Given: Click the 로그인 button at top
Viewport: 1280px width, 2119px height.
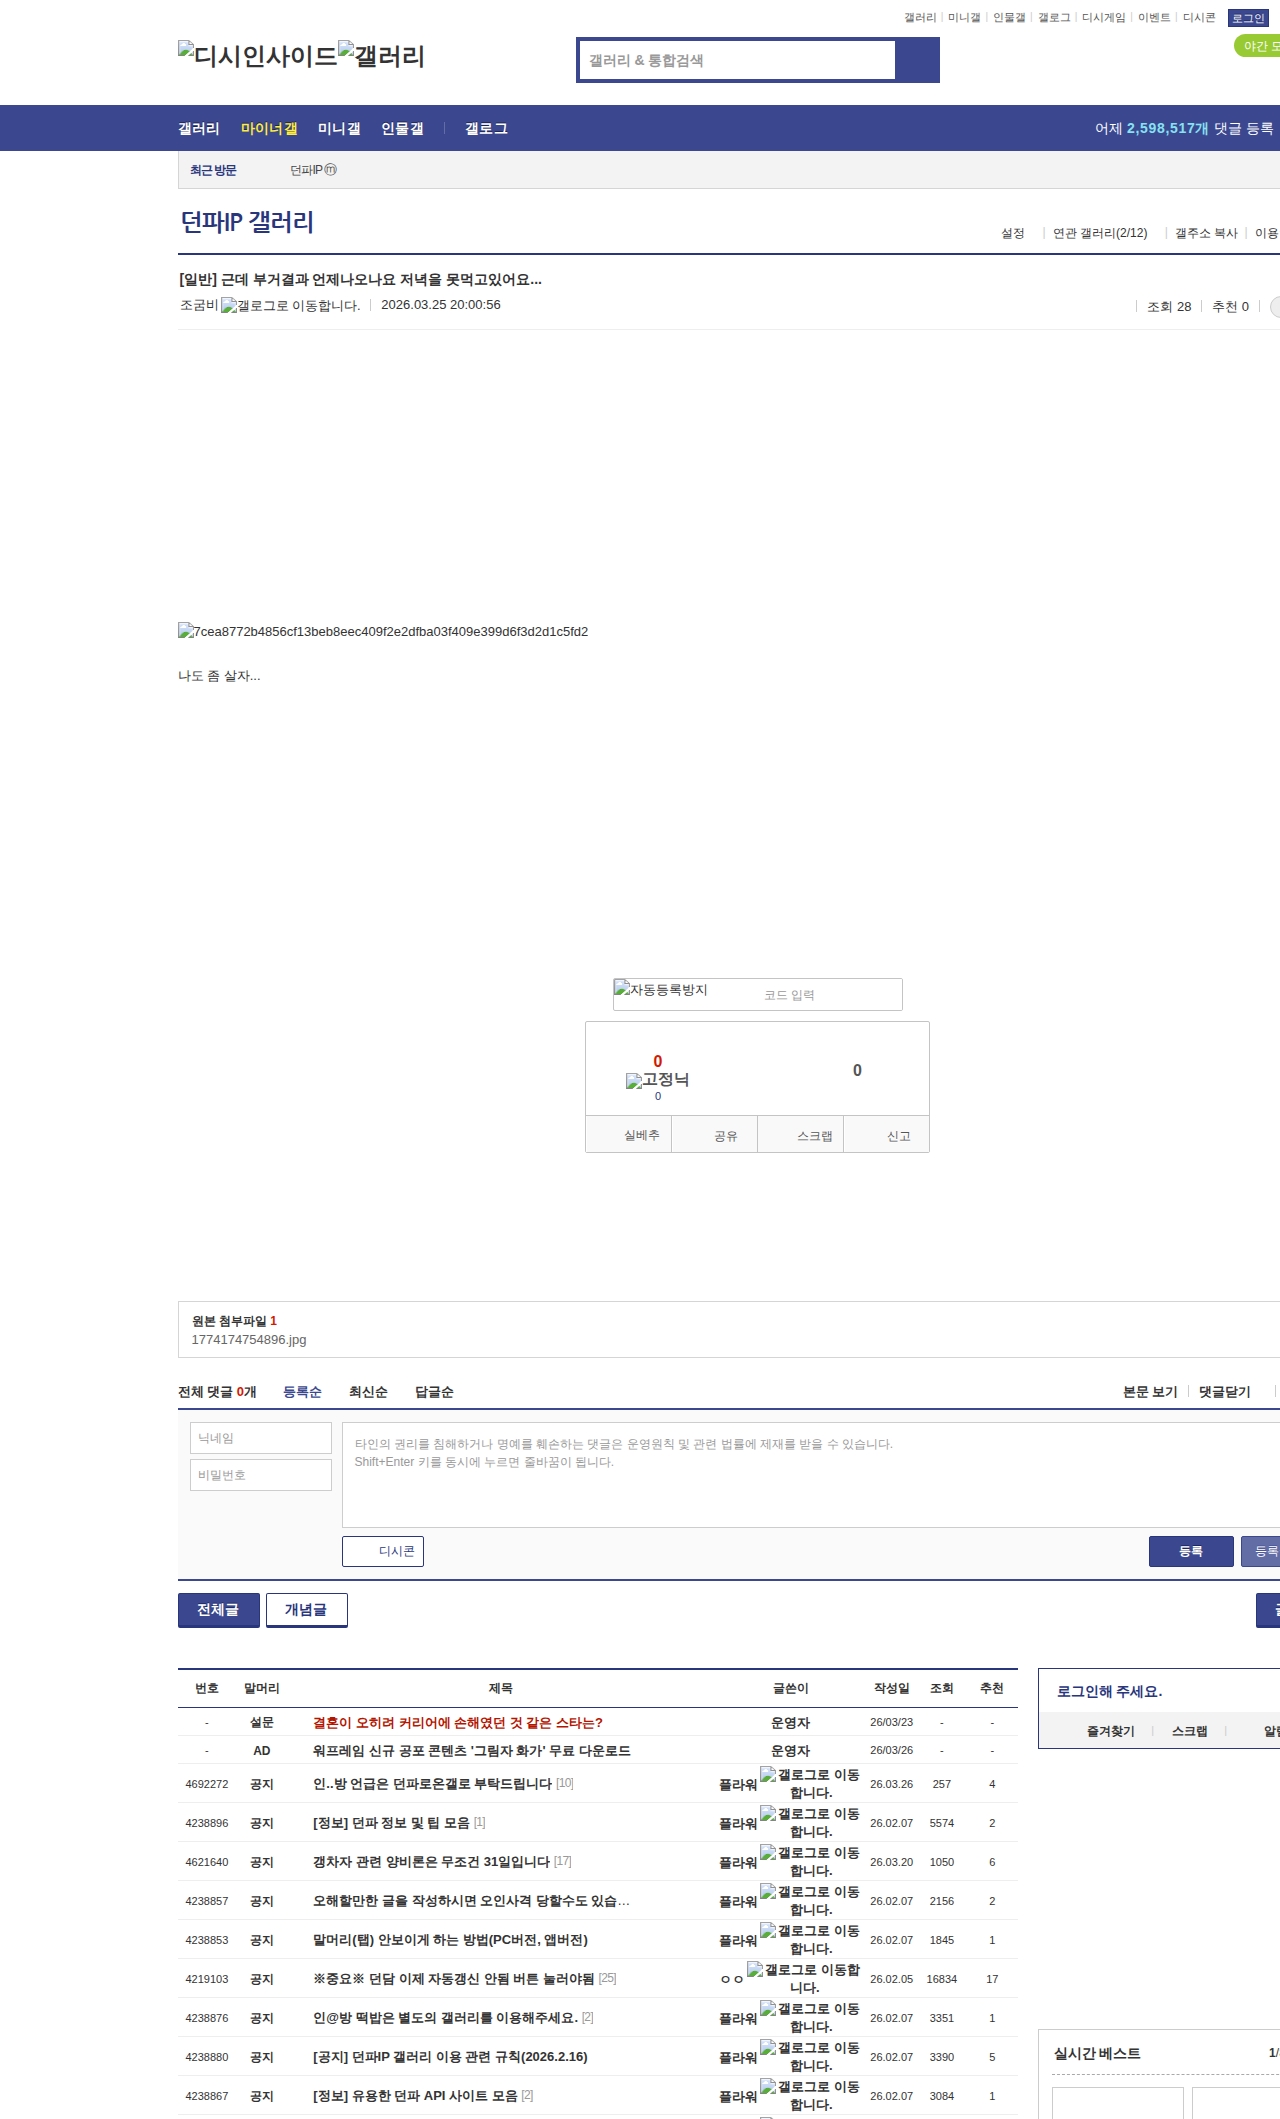Looking at the screenshot, I should point(1248,18).
